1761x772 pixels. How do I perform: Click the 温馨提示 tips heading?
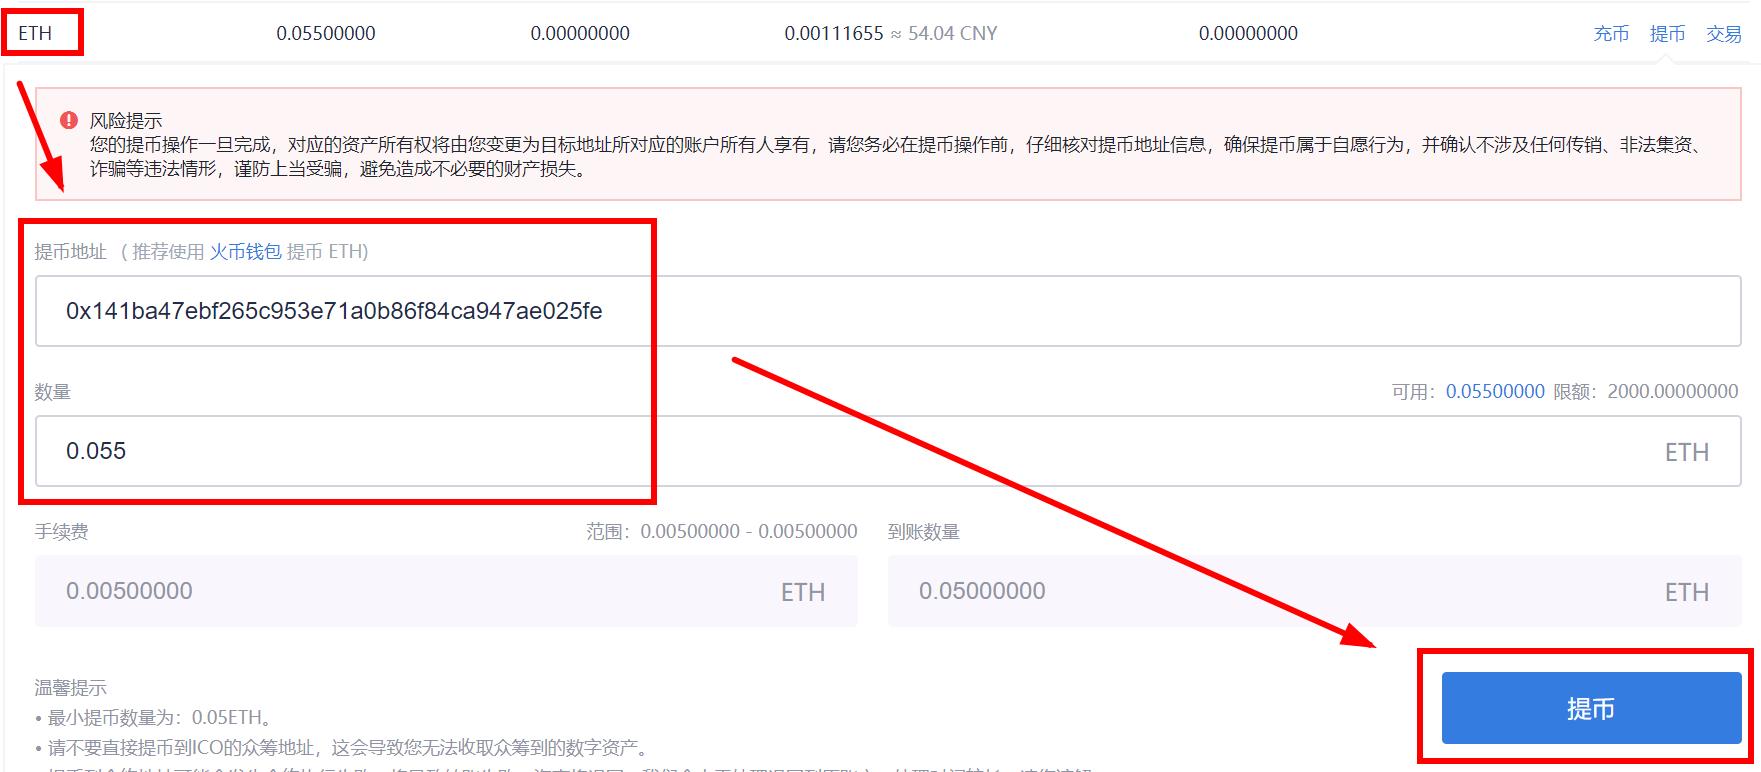coord(71,688)
